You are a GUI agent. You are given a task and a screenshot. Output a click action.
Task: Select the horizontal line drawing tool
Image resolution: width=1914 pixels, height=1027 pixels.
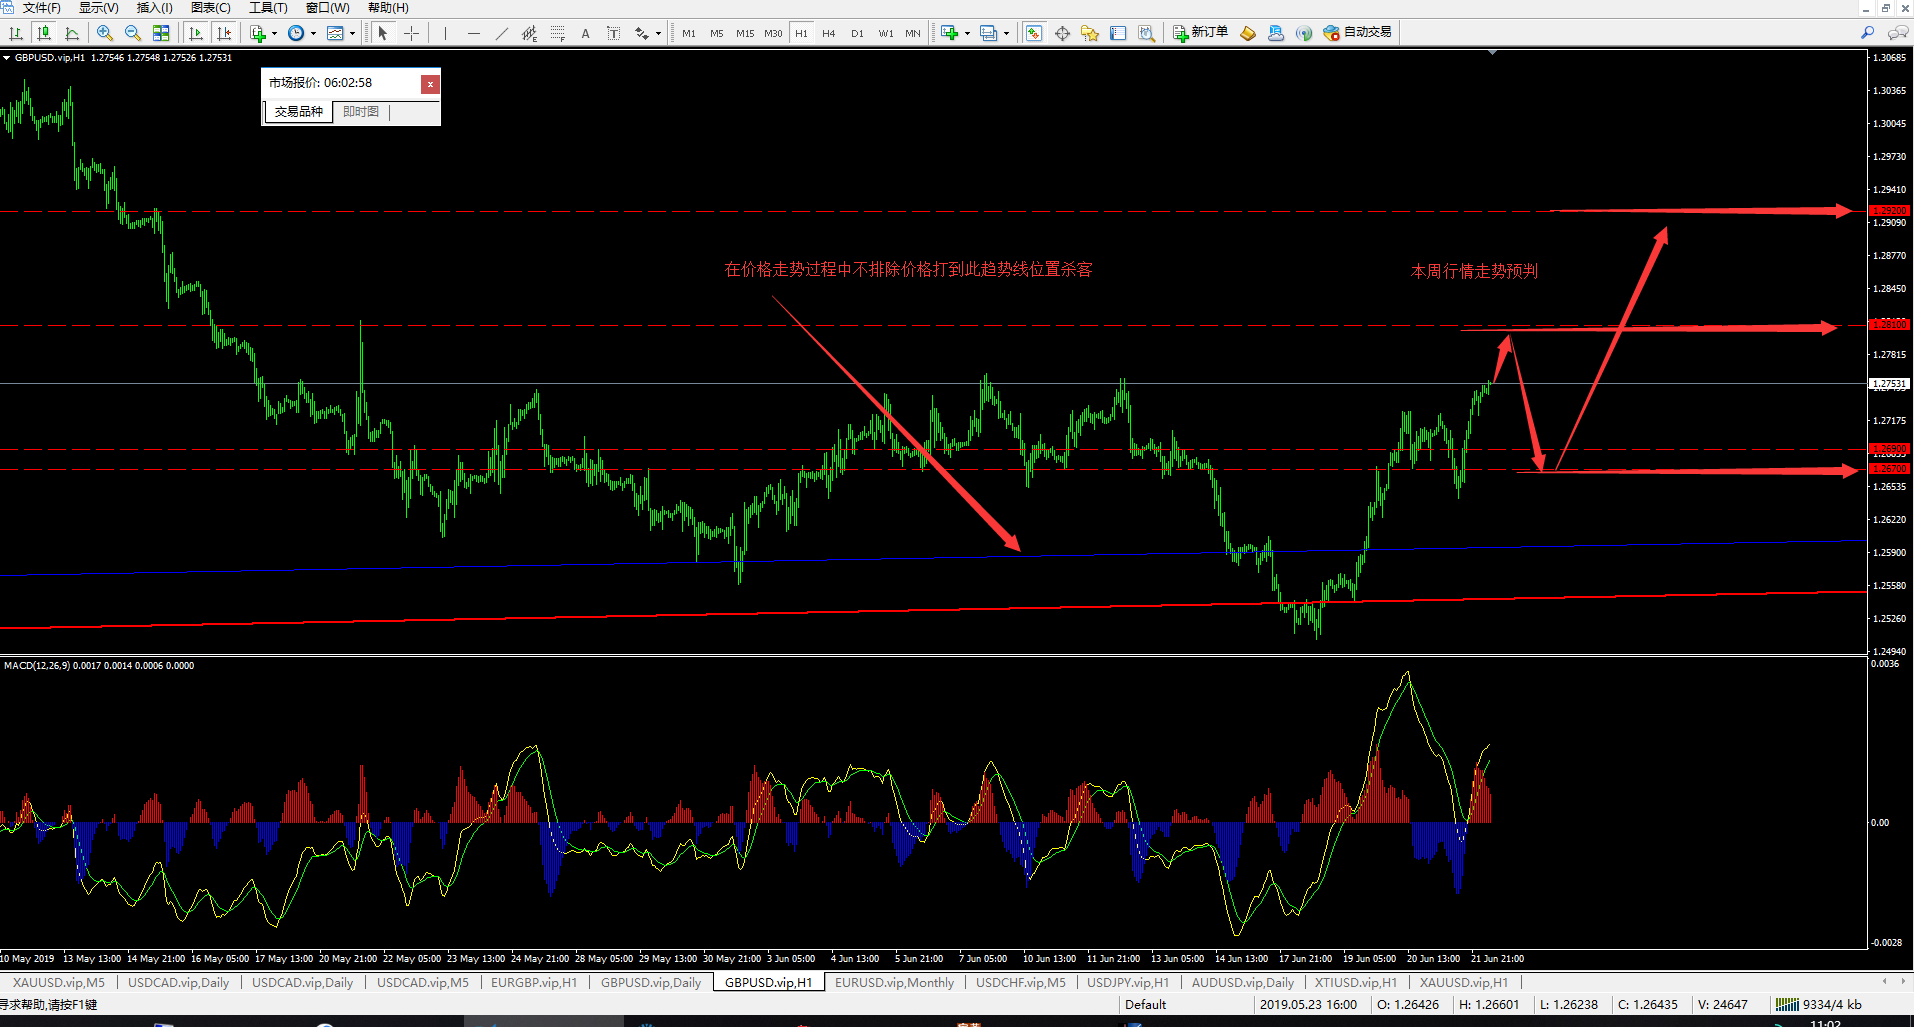[474, 33]
